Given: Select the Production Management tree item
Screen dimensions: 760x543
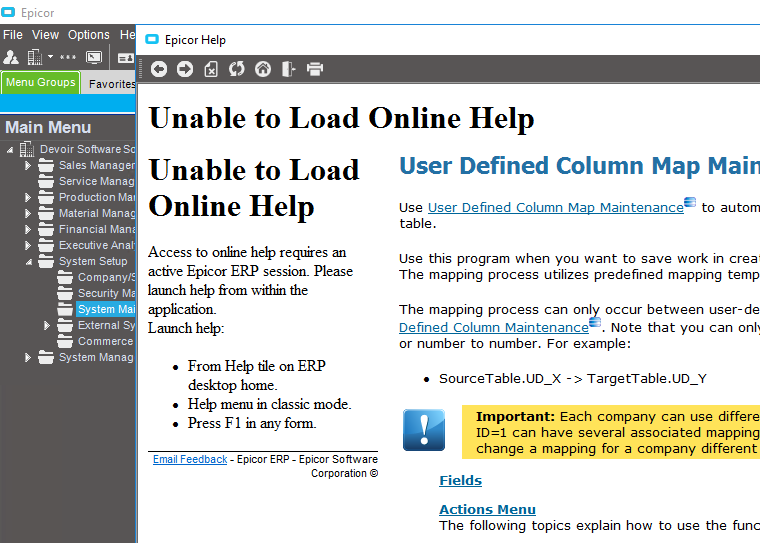Looking at the screenshot, I should pos(97,197).
